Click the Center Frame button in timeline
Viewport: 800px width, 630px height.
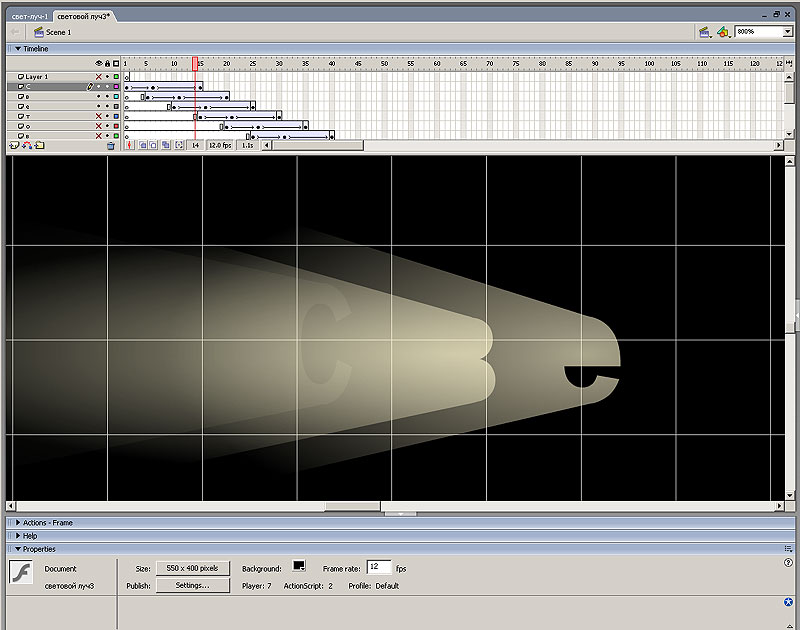(129, 145)
